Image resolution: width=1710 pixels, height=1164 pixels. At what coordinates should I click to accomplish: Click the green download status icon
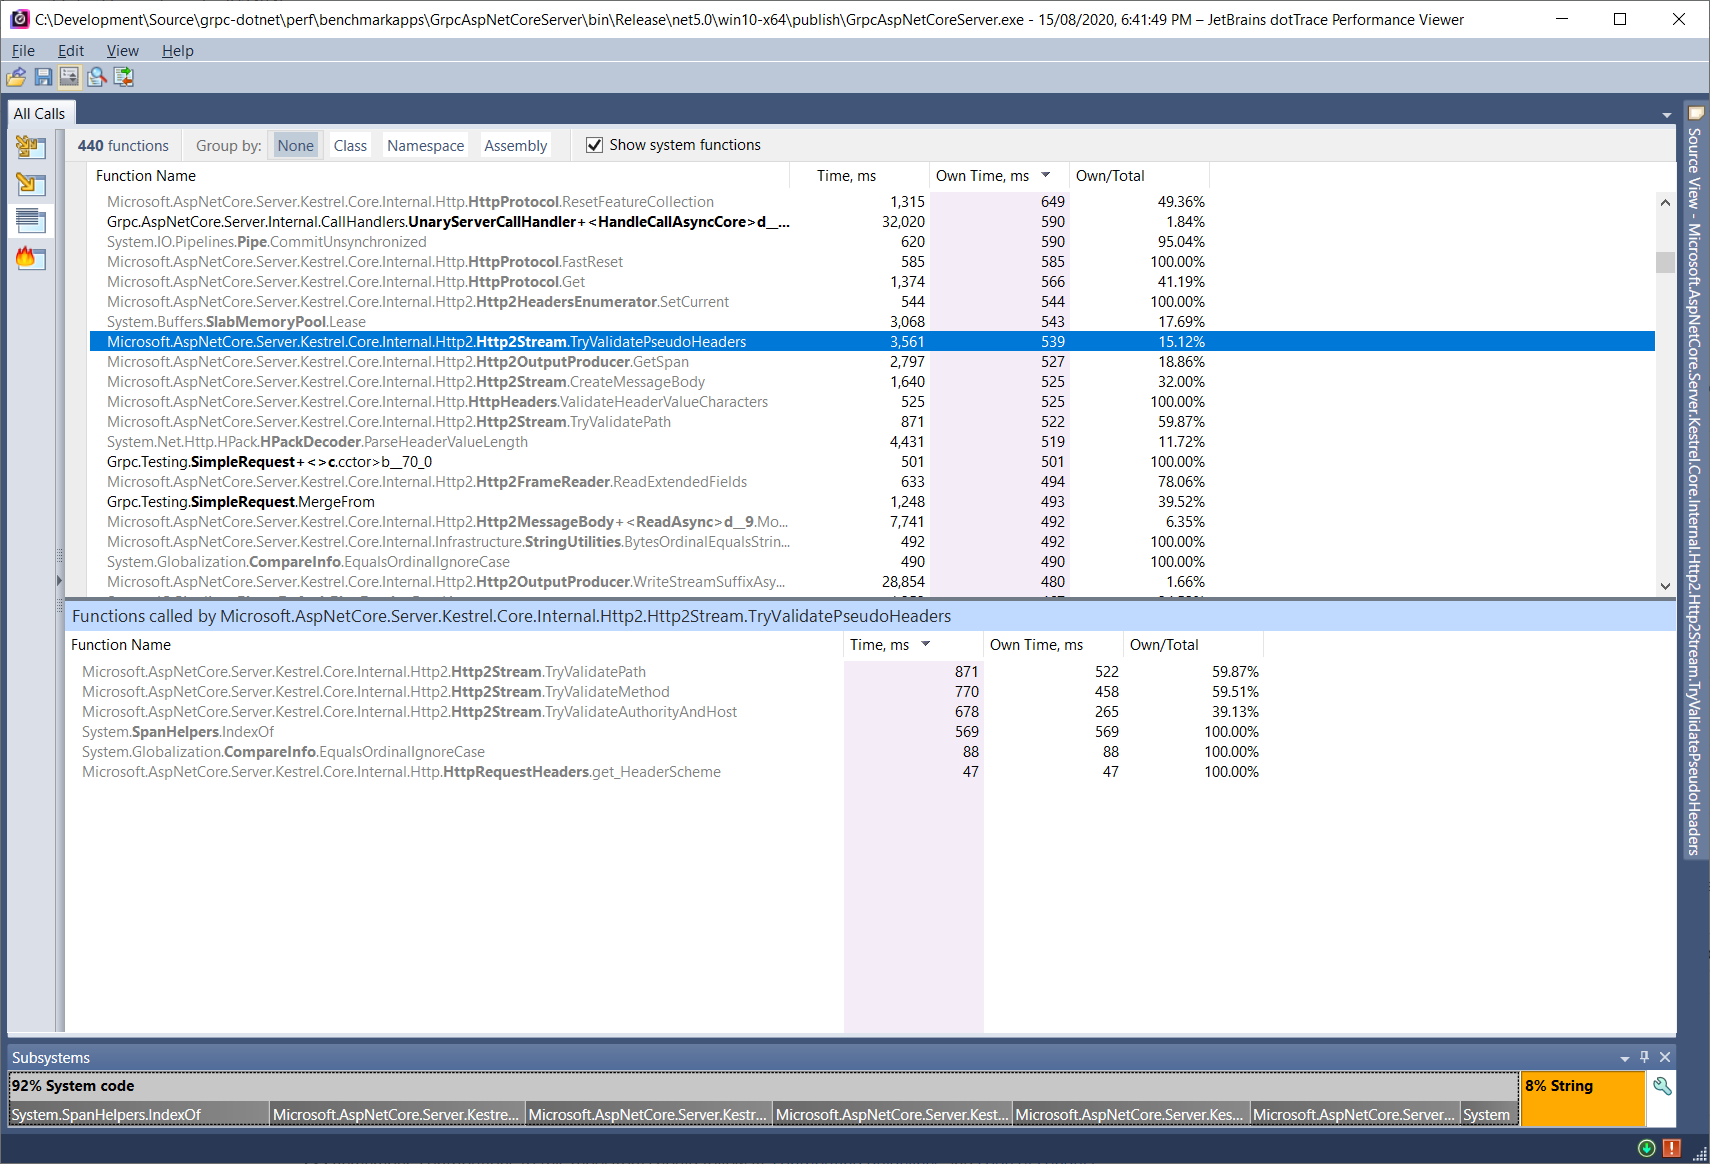(x=1646, y=1148)
